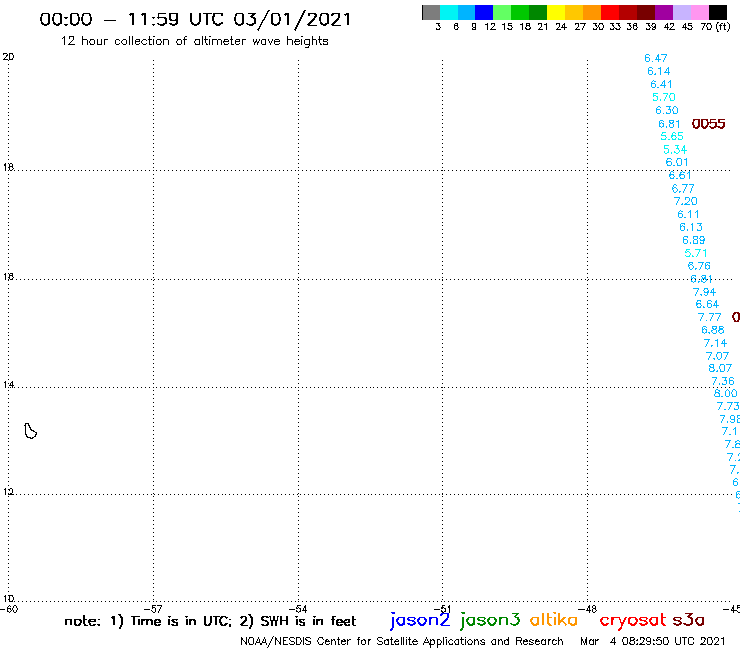Click the wave height value 6.30
Viewport: 740px width, 650px height.
coord(667,110)
